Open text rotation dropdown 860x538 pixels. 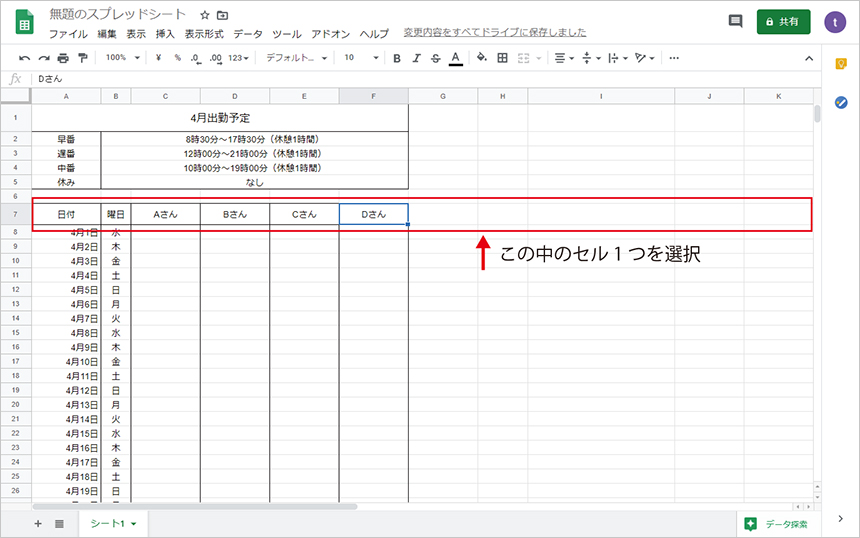(644, 58)
